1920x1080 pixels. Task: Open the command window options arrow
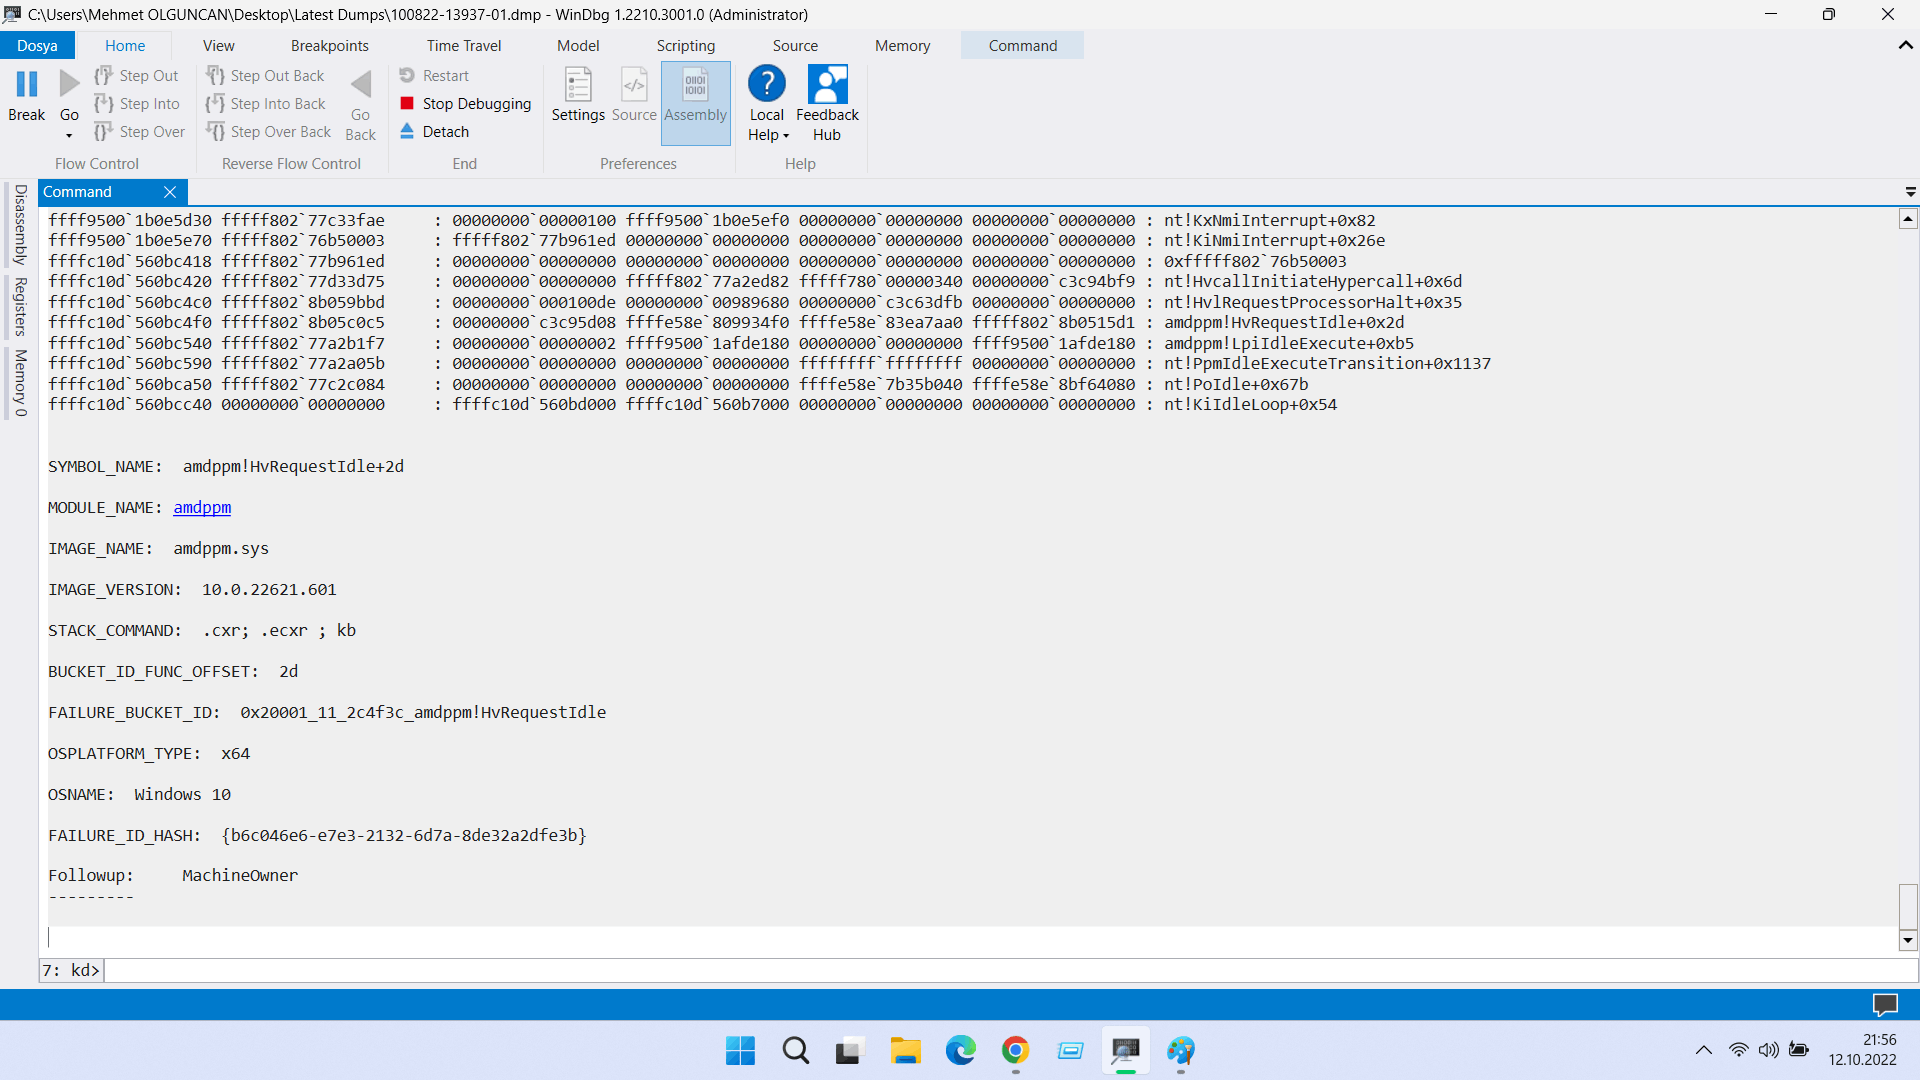[x=1910, y=192]
